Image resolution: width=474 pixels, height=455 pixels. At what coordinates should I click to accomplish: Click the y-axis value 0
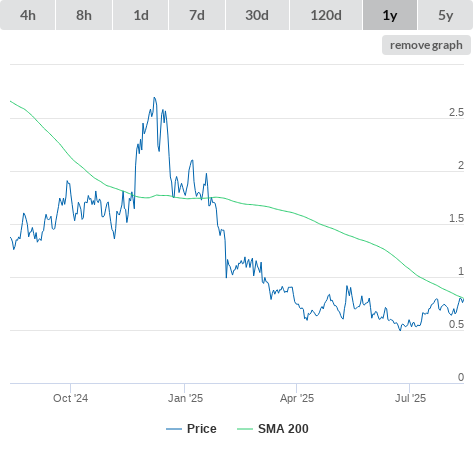click(x=461, y=377)
